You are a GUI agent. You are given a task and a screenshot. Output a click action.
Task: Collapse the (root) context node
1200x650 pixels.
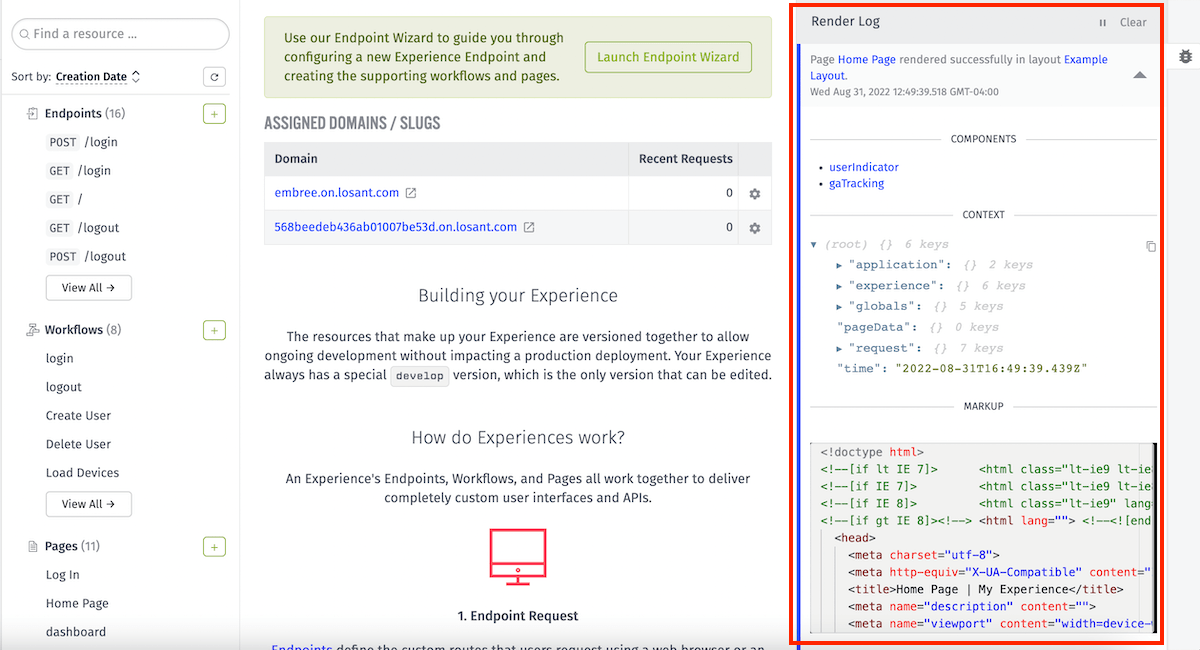(814, 245)
